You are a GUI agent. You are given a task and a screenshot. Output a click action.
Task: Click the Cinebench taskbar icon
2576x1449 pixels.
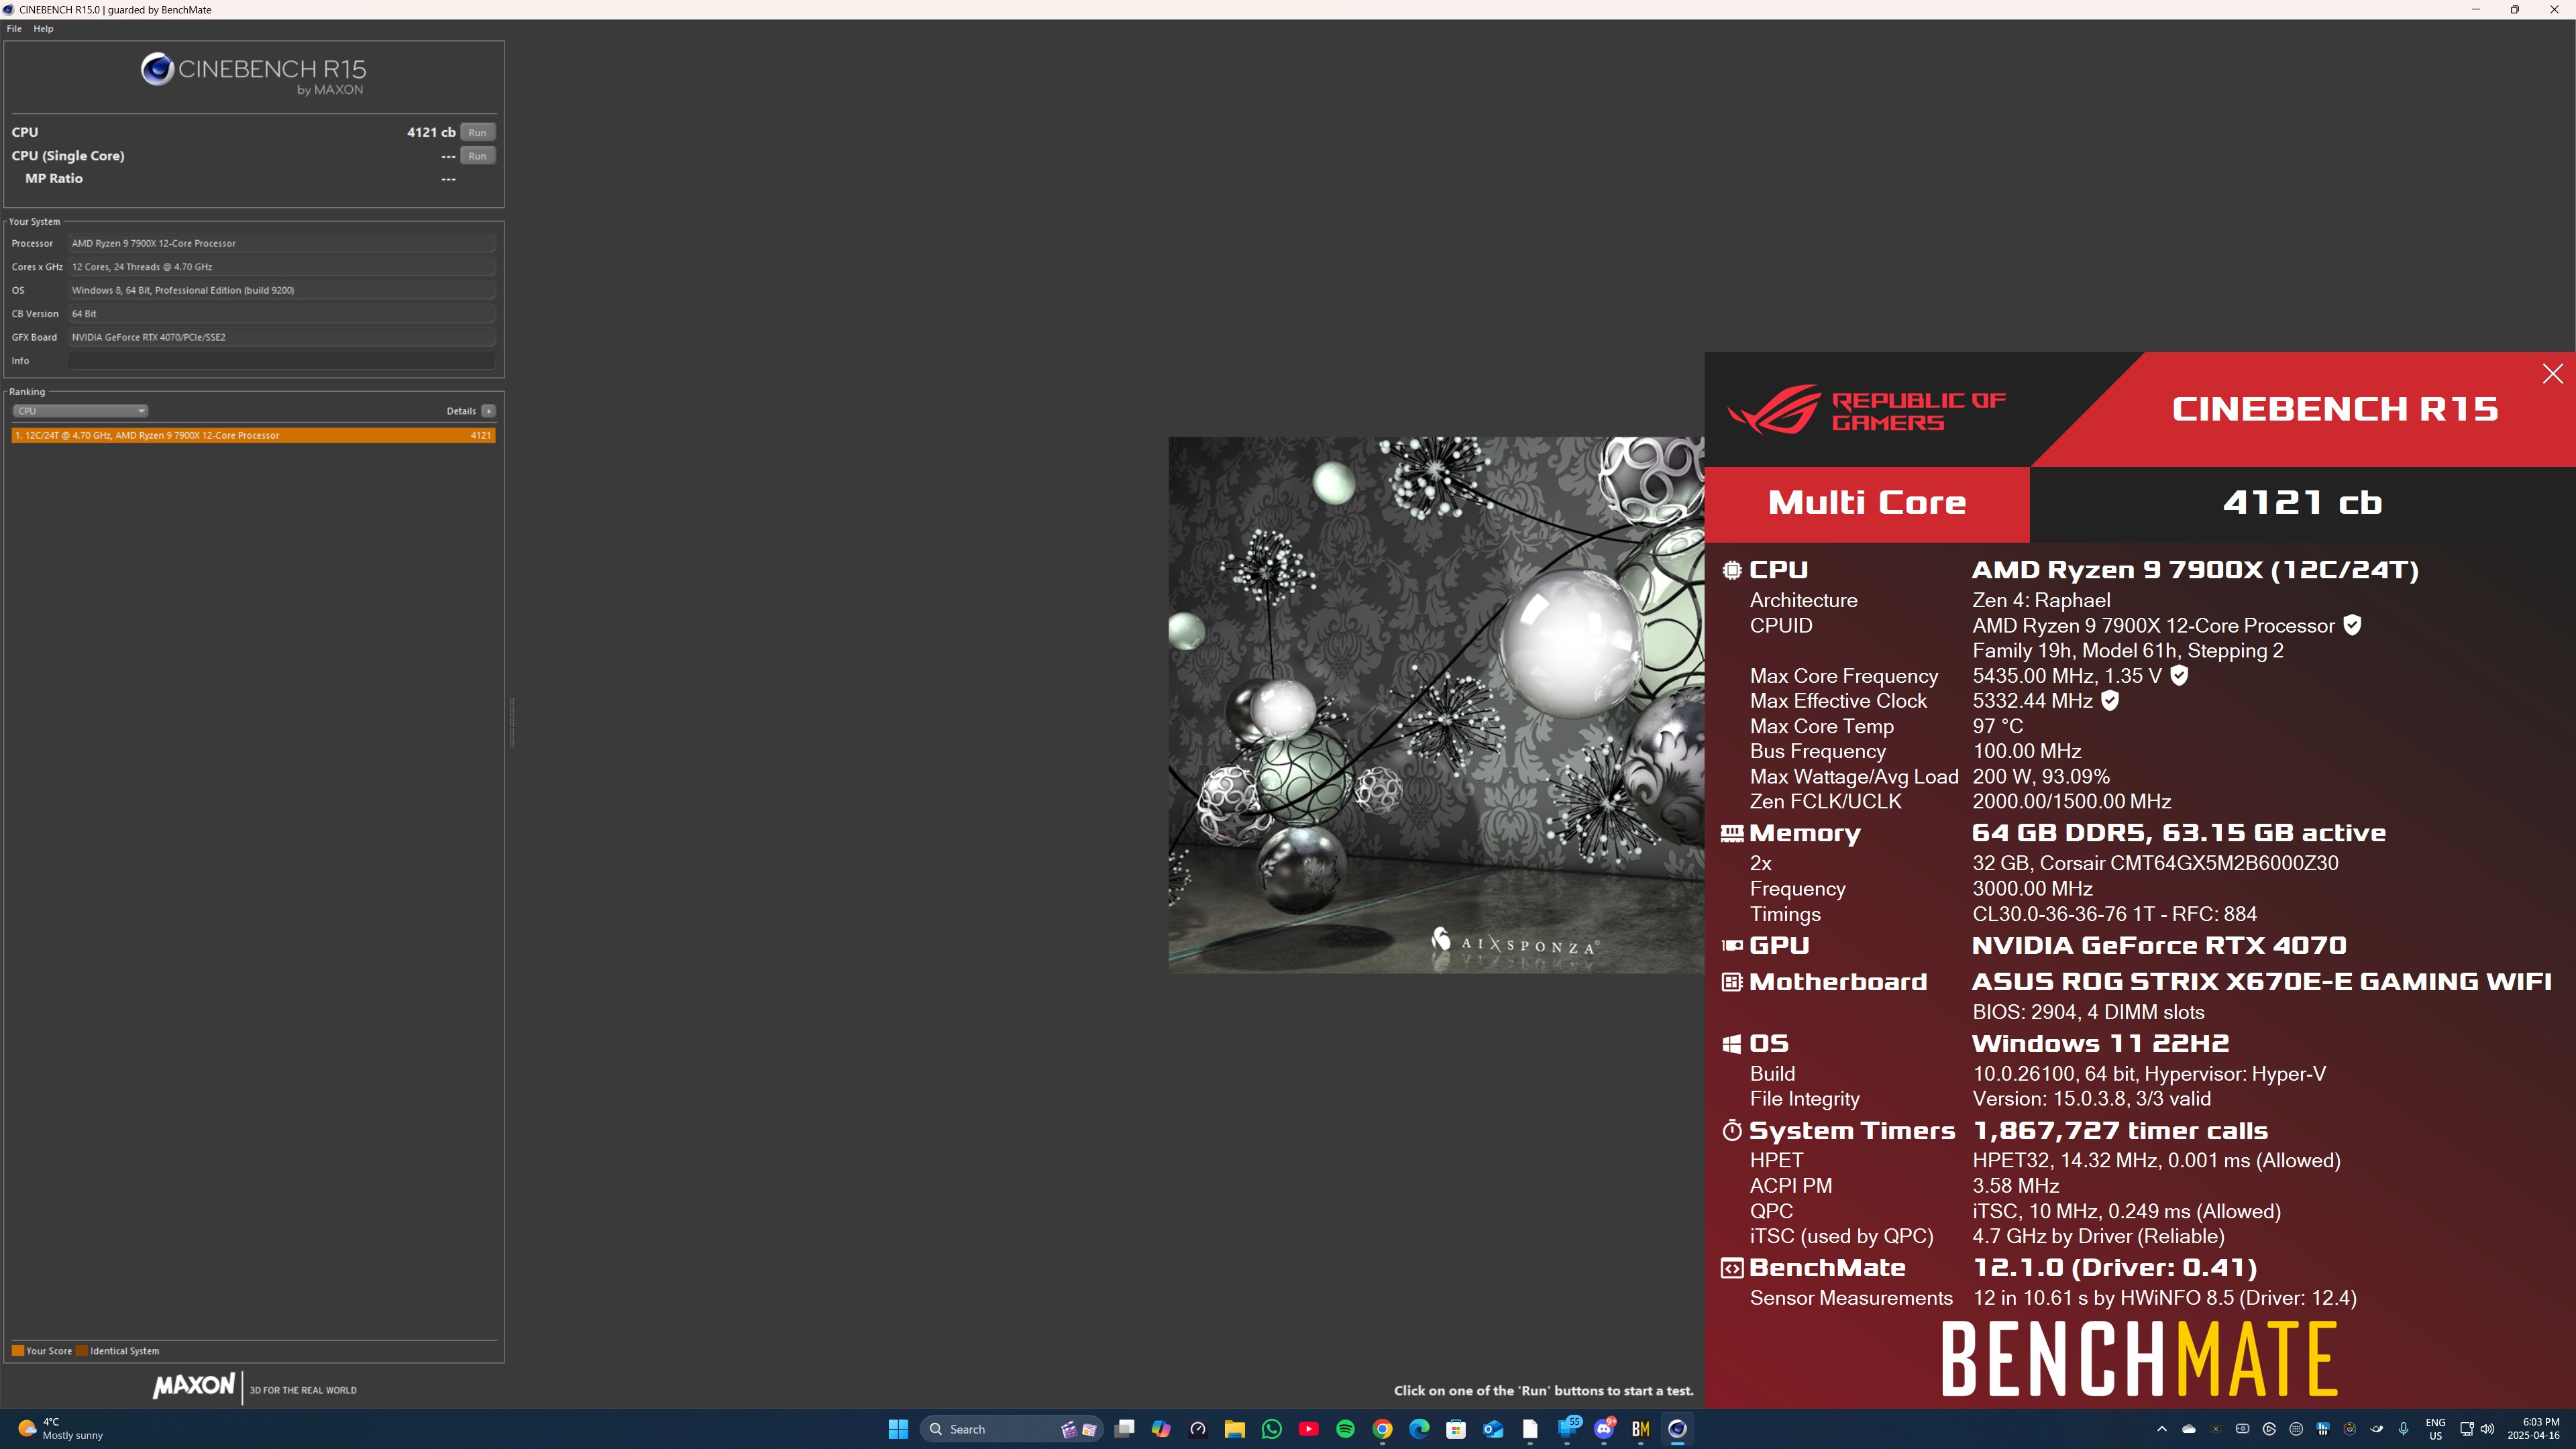pyautogui.click(x=1677, y=1429)
